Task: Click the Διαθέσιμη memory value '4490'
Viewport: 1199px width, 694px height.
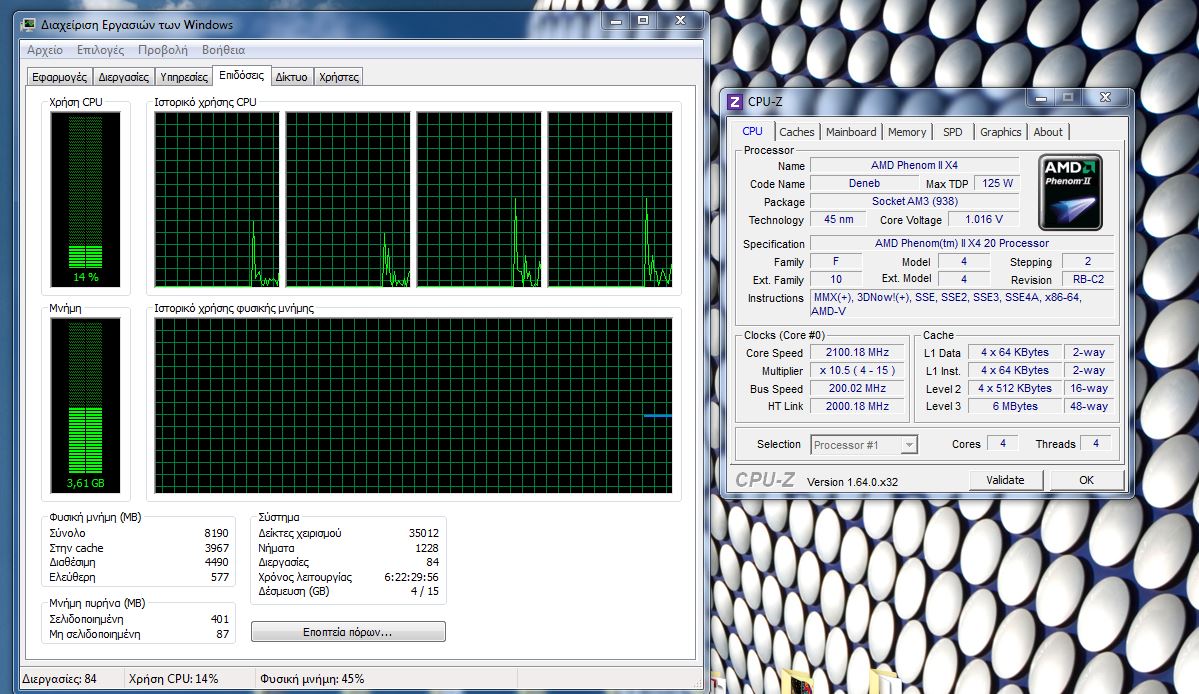Action: coord(216,563)
